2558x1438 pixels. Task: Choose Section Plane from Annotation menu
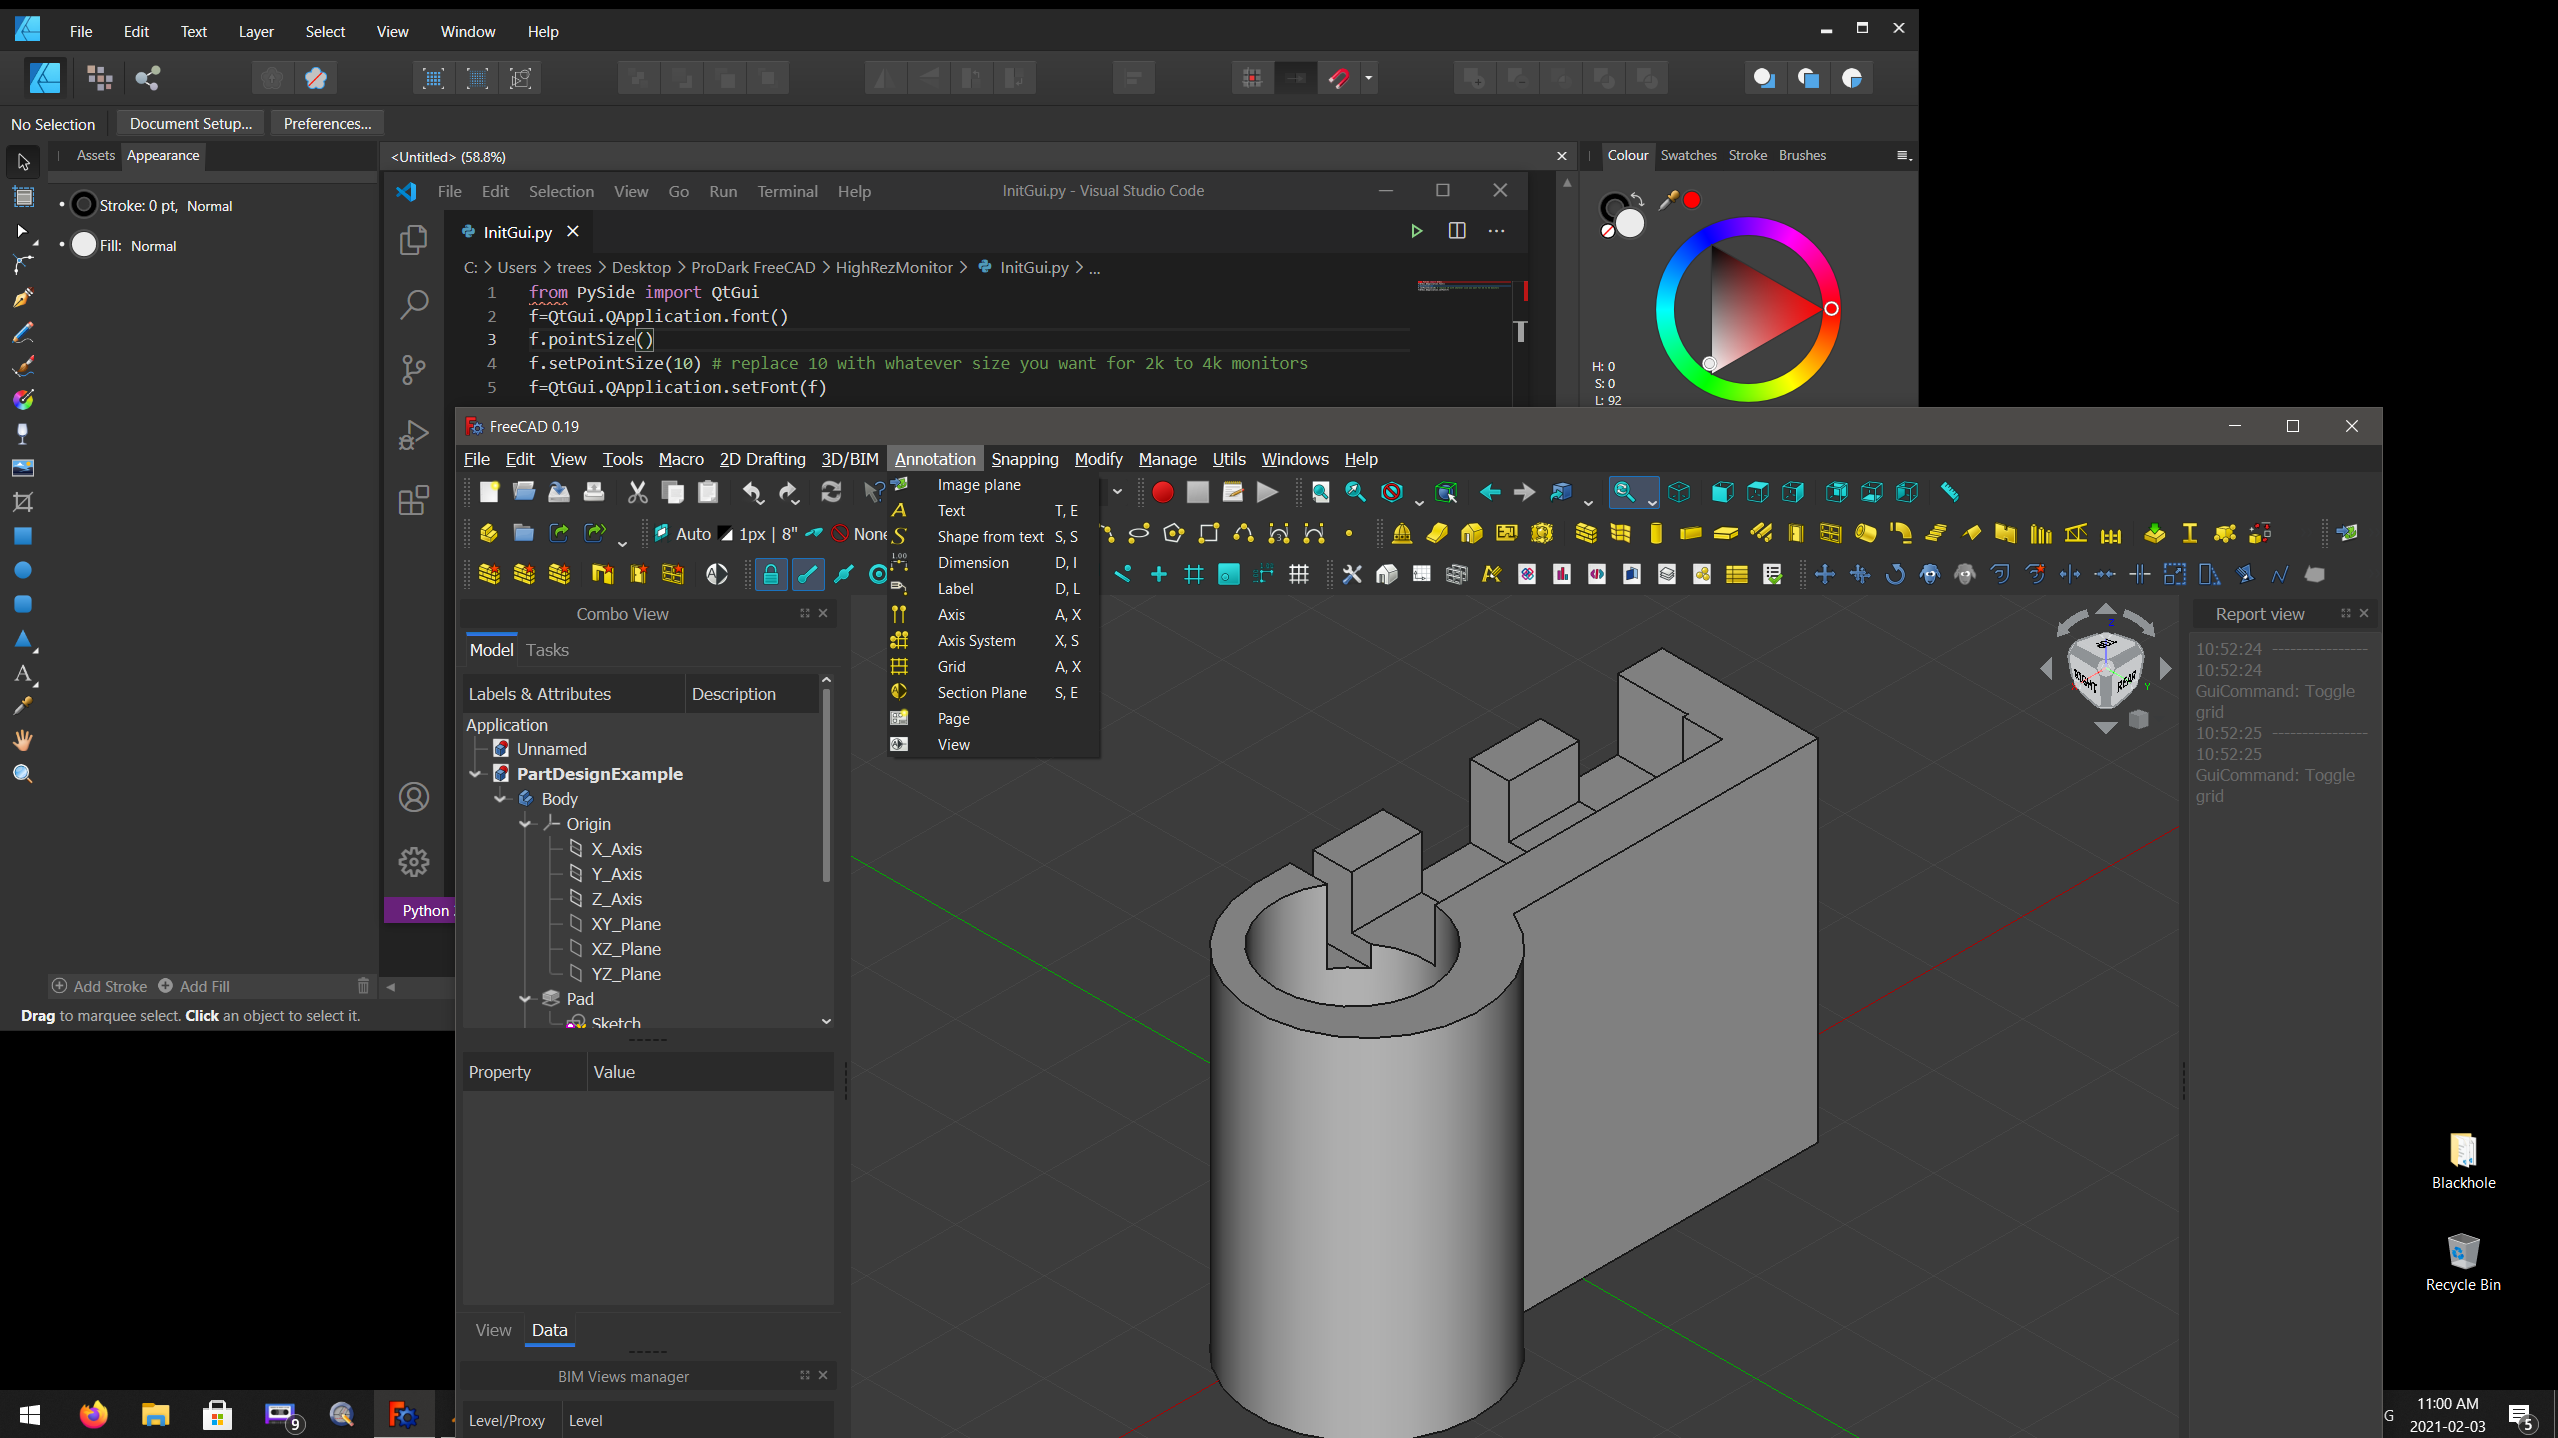point(981,693)
